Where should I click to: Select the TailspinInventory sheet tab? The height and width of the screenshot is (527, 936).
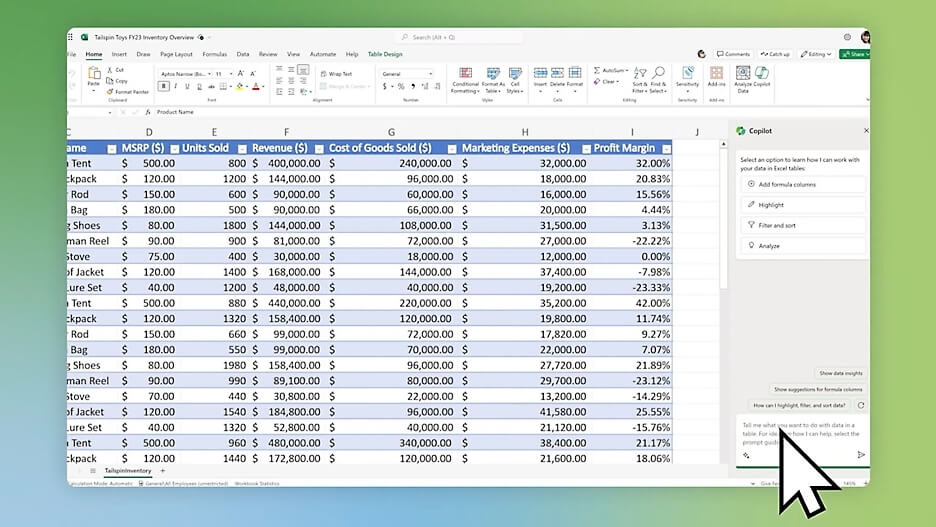coord(128,471)
